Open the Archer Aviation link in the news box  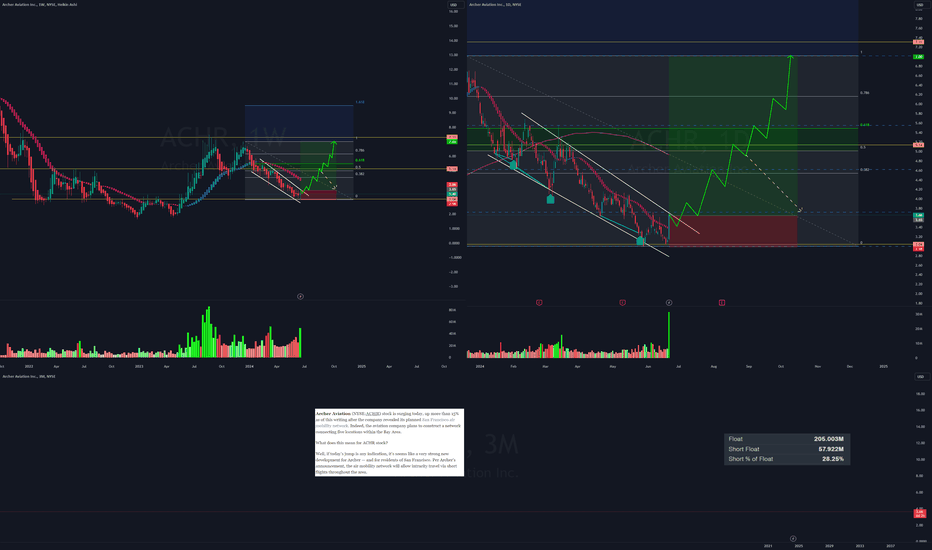point(333,413)
